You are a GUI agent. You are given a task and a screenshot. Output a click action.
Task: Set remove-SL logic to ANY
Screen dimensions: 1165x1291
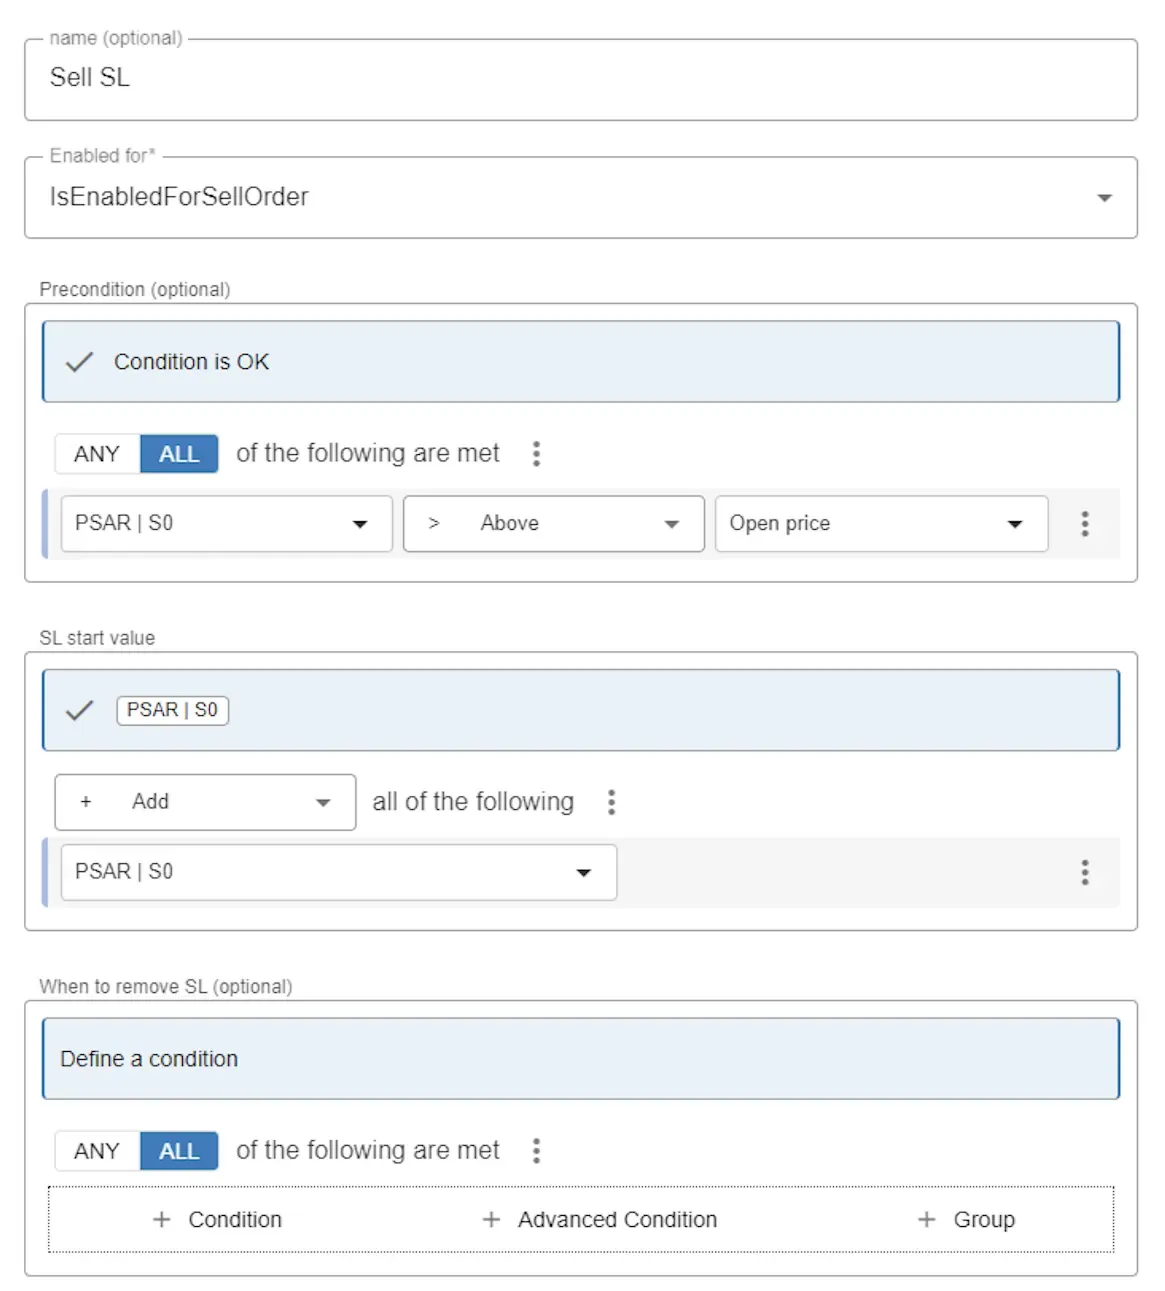coord(97,1151)
